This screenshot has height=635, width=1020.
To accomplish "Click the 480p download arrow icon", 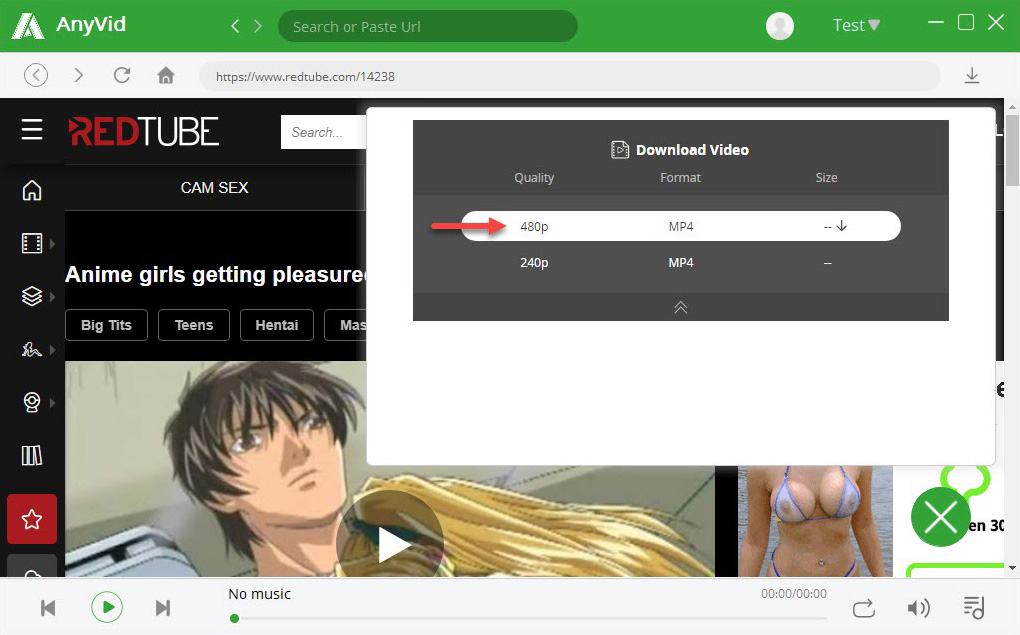I will click(841, 226).
